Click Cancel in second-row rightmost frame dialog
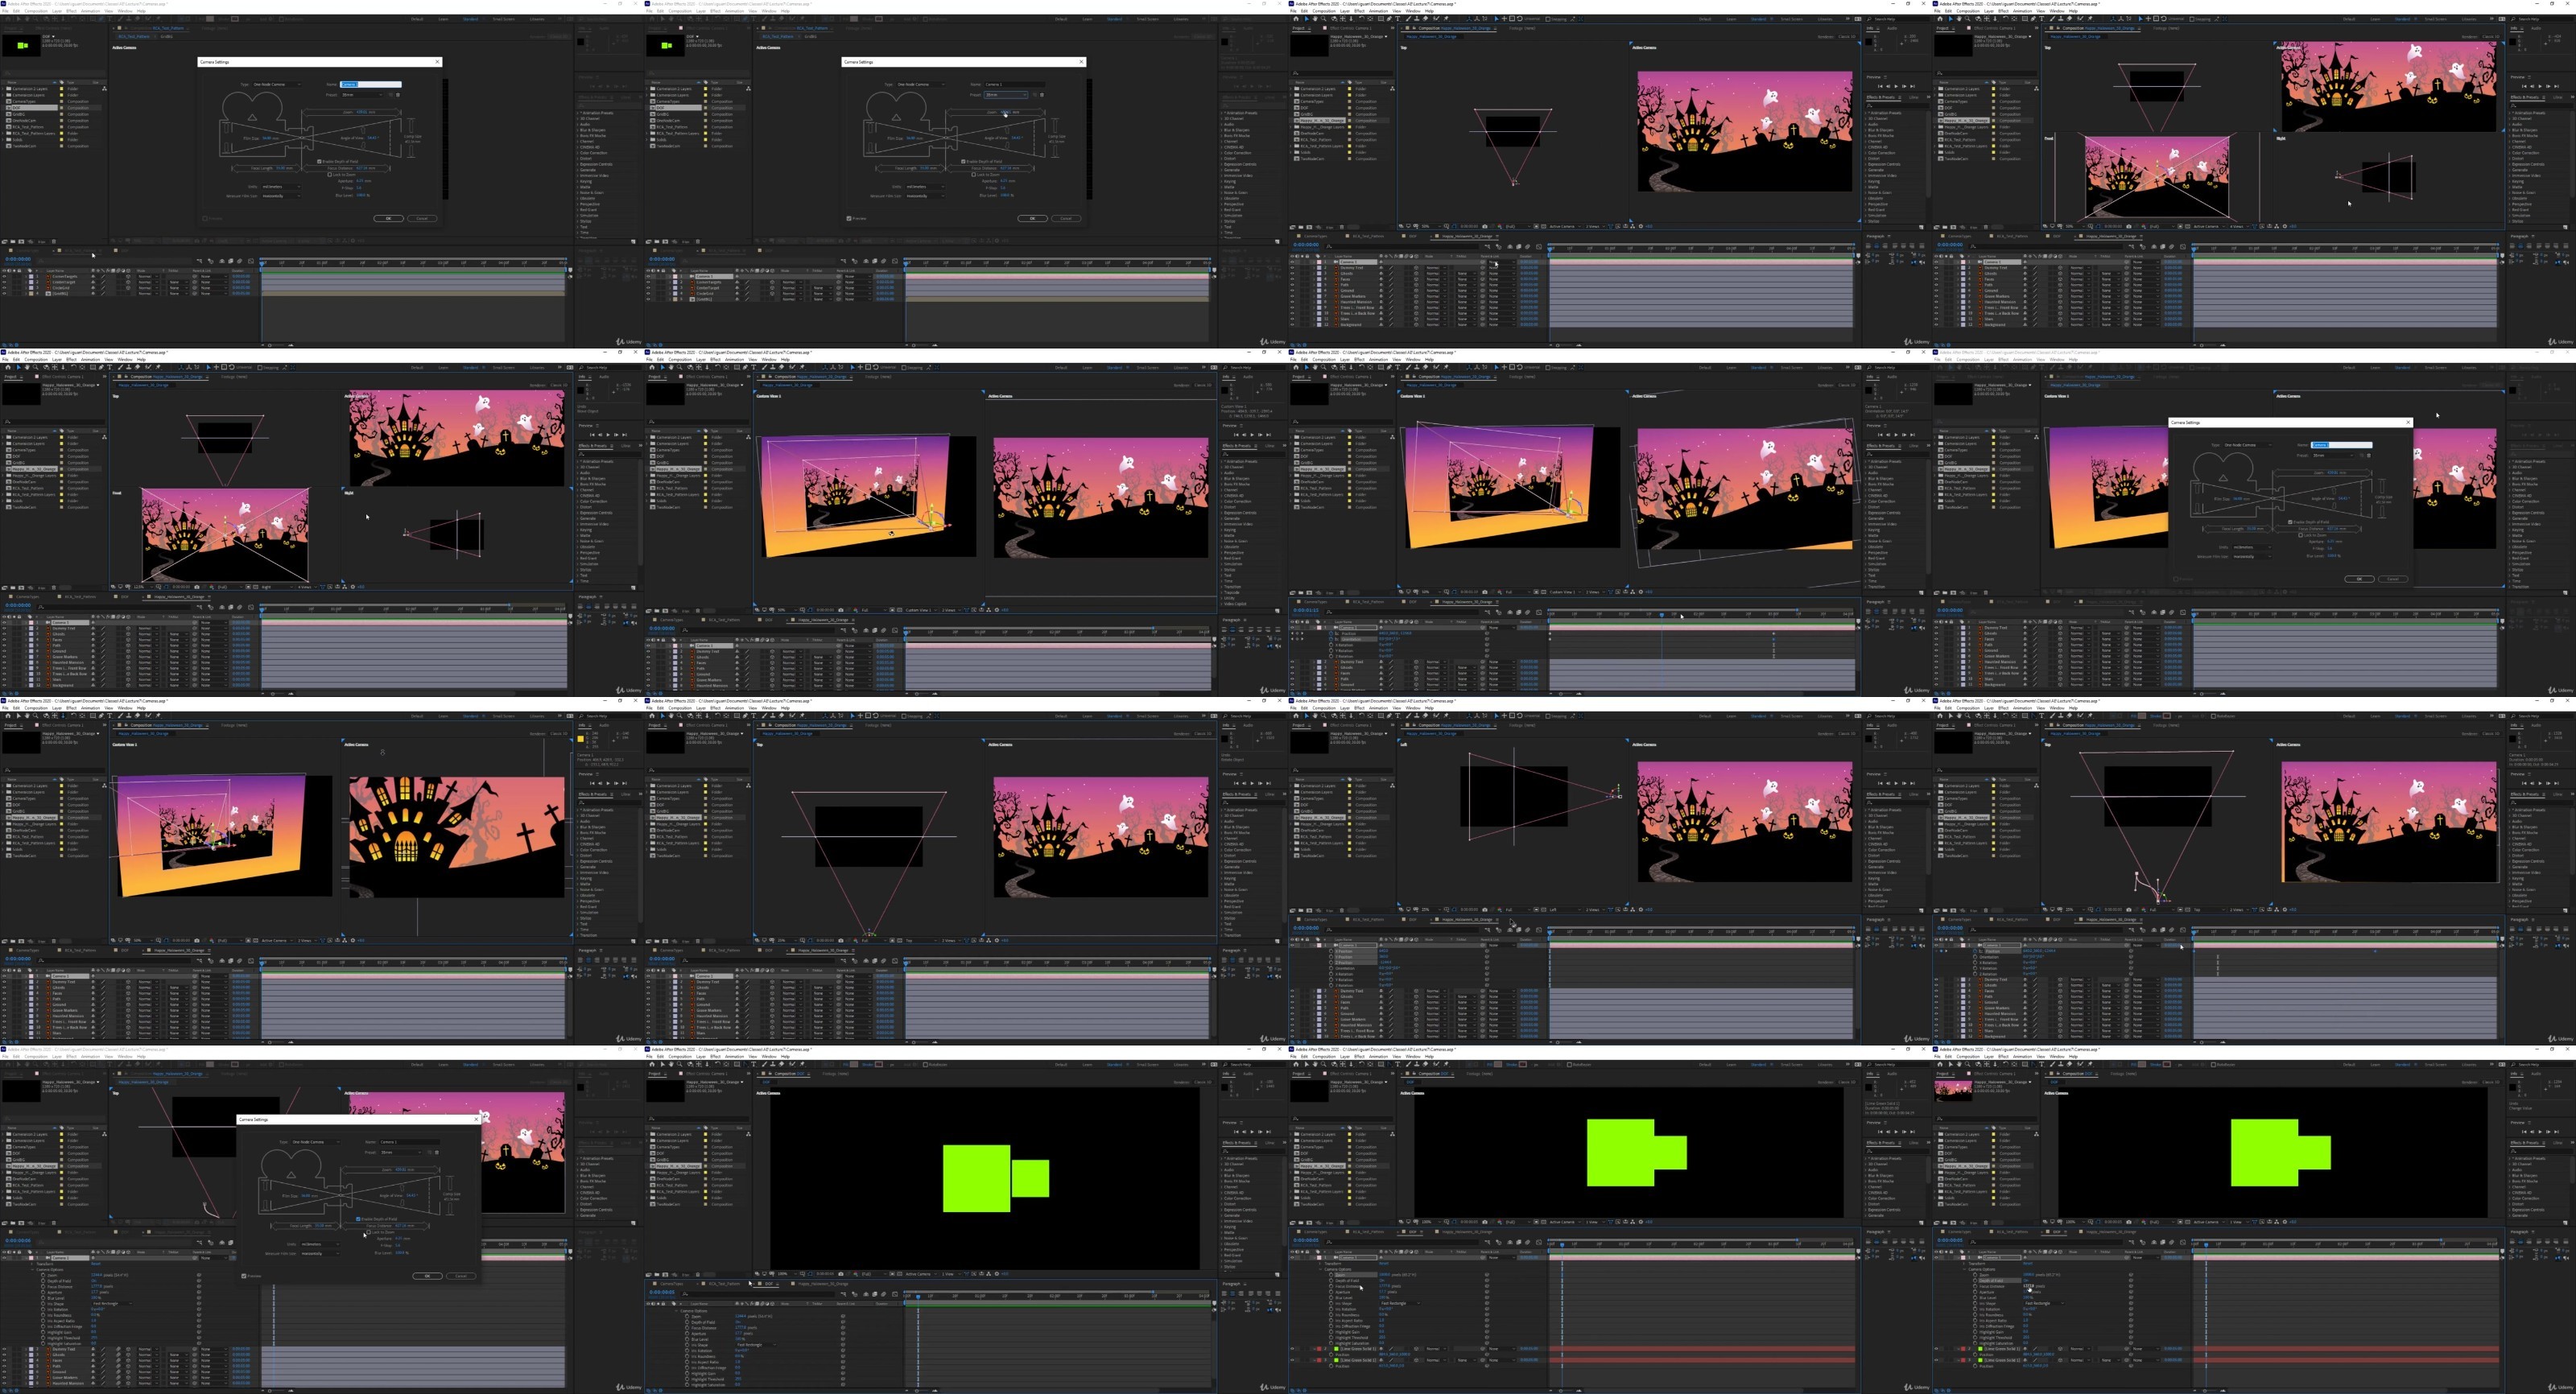Image resolution: width=2576 pixels, height=1394 pixels. coord(2393,579)
